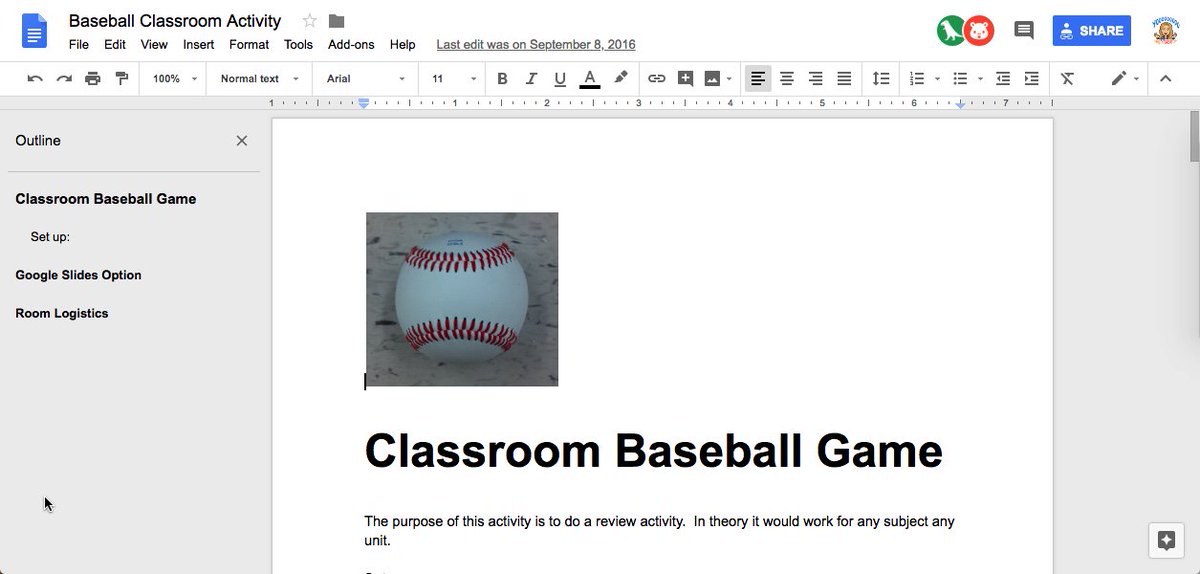1200x574 pixels.
Task: Toggle Bold formatting
Action: pyautogui.click(x=502, y=78)
